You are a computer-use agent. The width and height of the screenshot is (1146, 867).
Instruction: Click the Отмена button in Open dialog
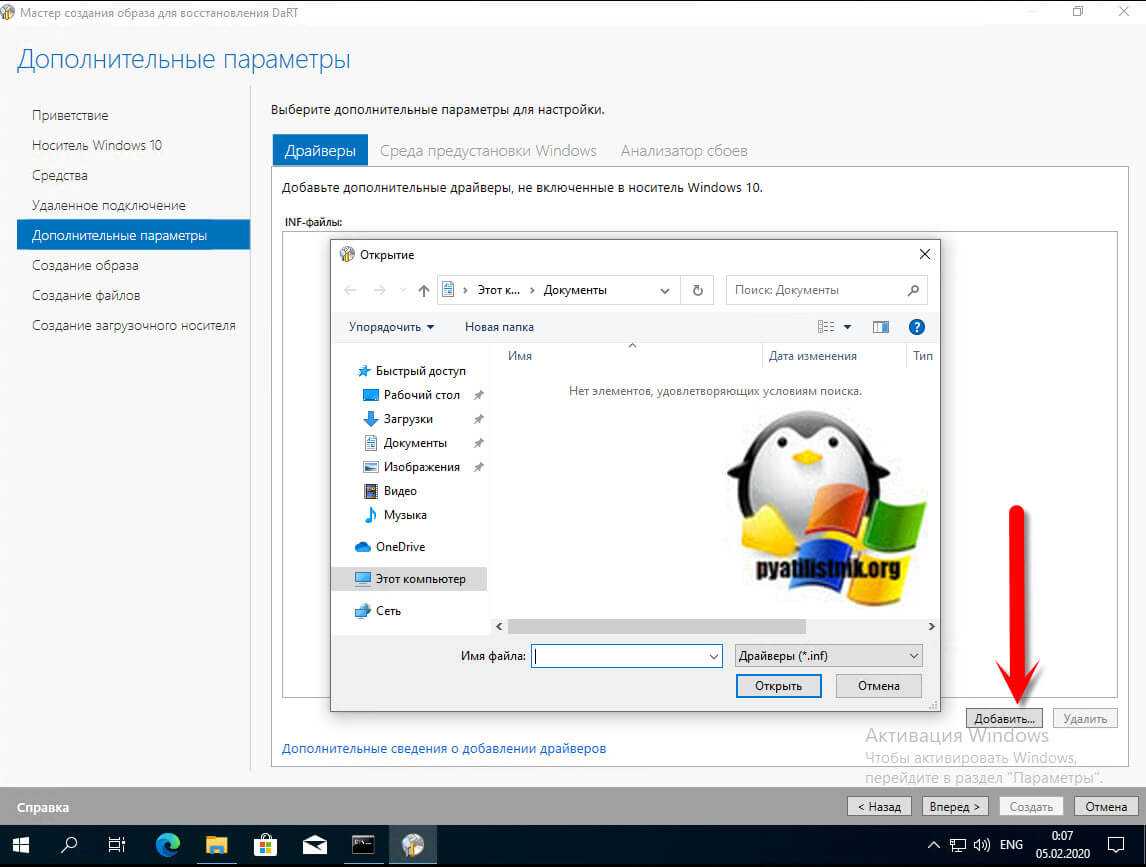coord(878,686)
